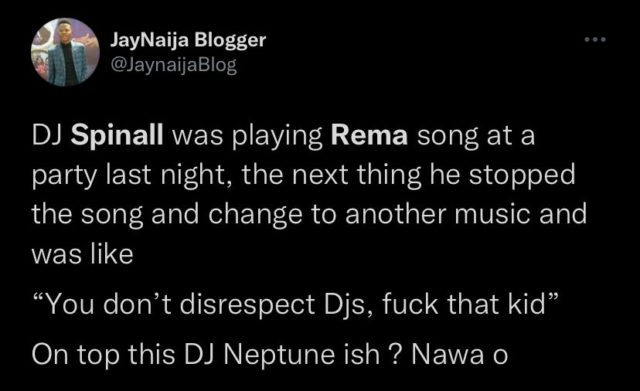Open the three-dot more options menu
Screen dimensions: 640x391
[595, 40]
